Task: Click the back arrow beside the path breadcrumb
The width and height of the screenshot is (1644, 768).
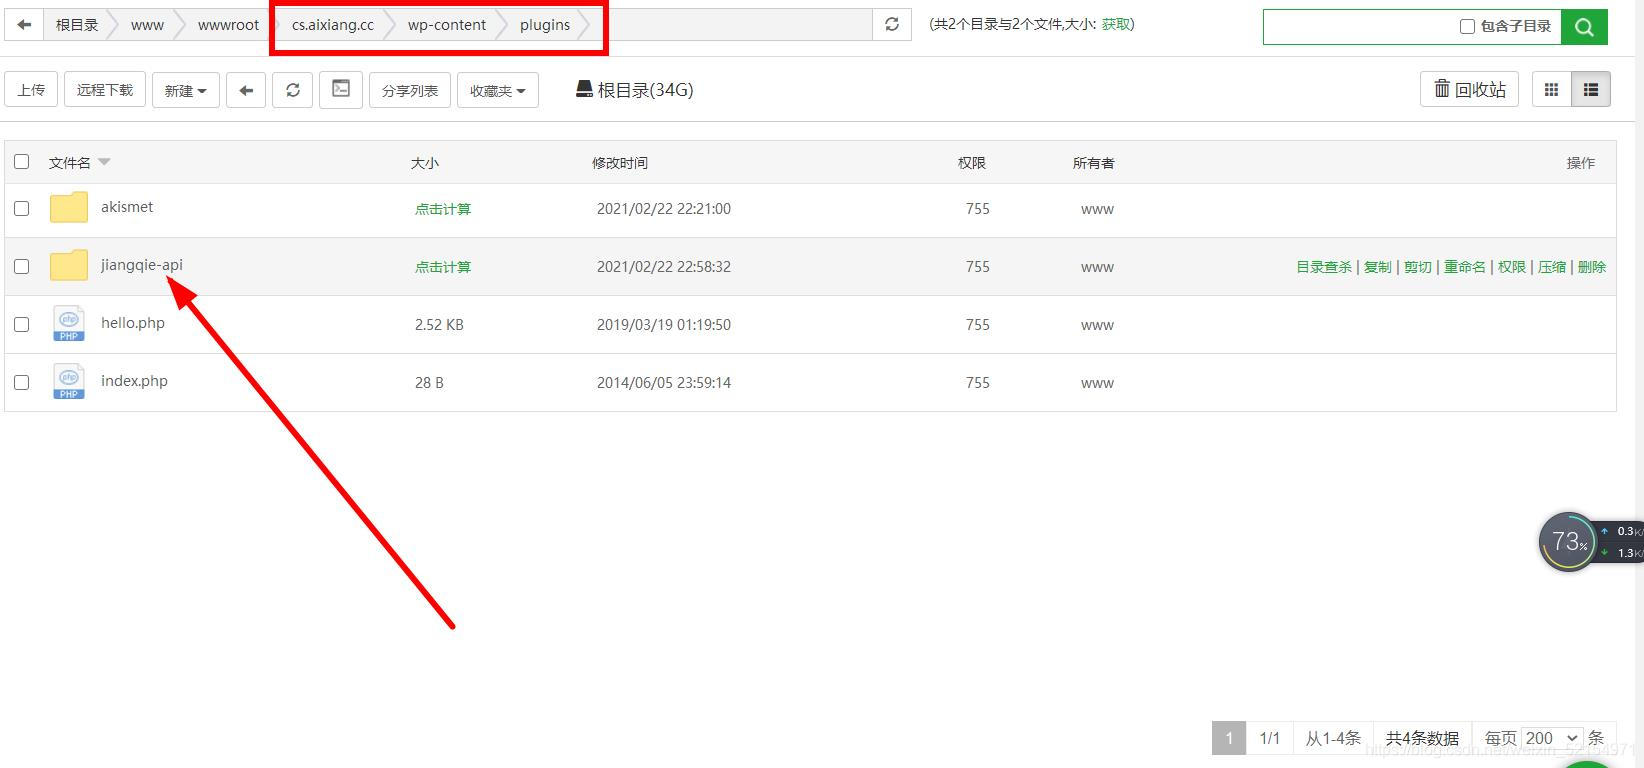Action: point(24,25)
